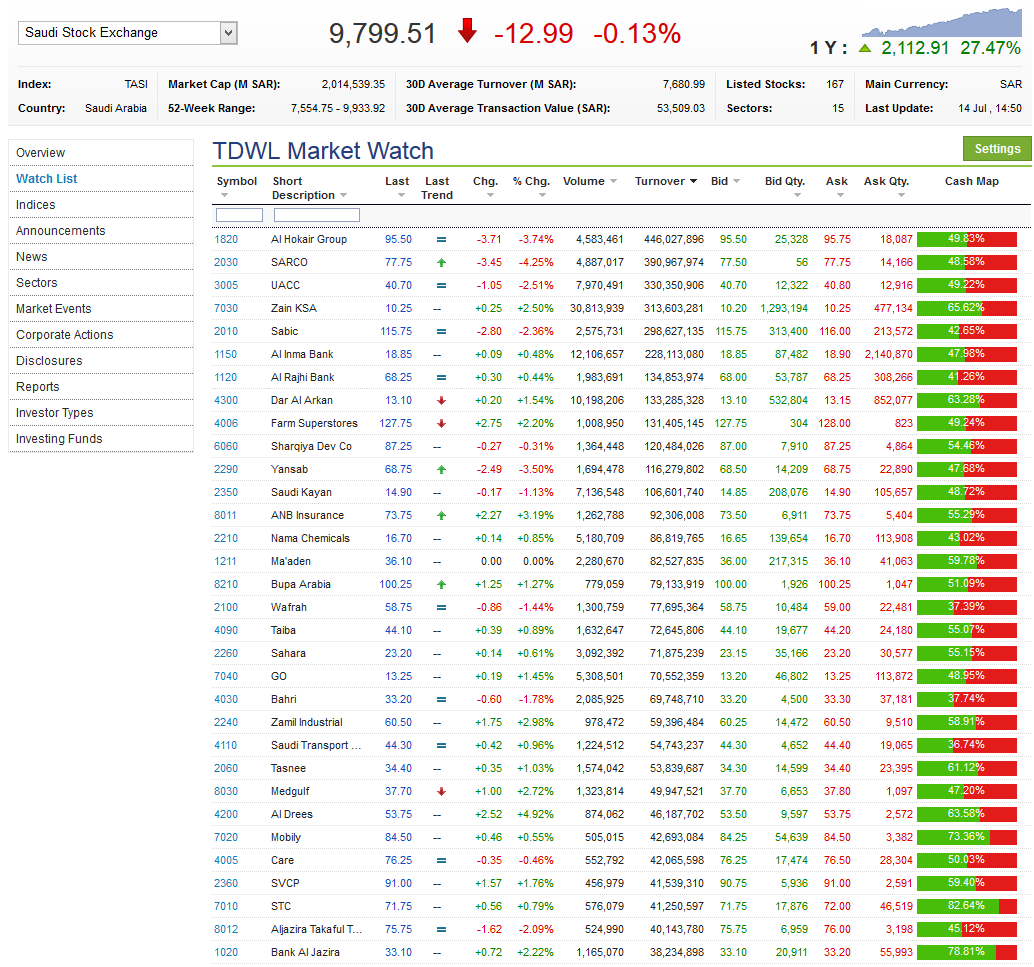This screenshot has width=1034, height=967.
Task: Go to Corporate Actions in the sidebar
Action: coord(101,335)
